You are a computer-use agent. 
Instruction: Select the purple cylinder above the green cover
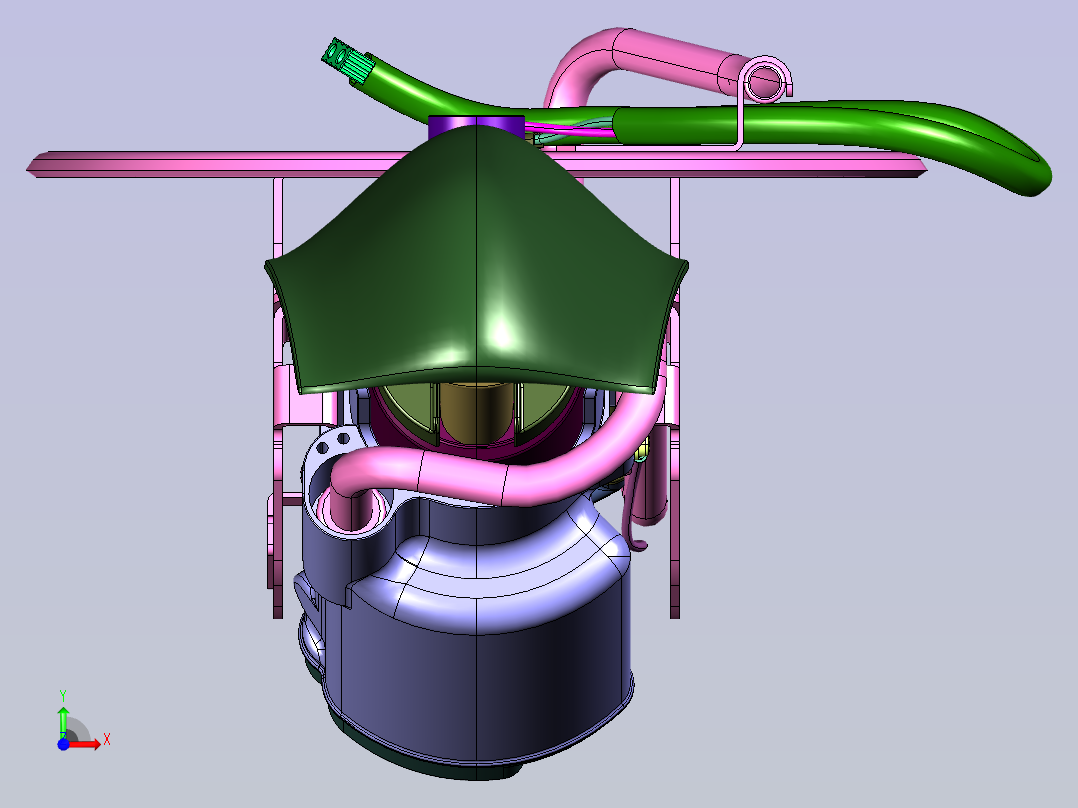click(476, 125)
